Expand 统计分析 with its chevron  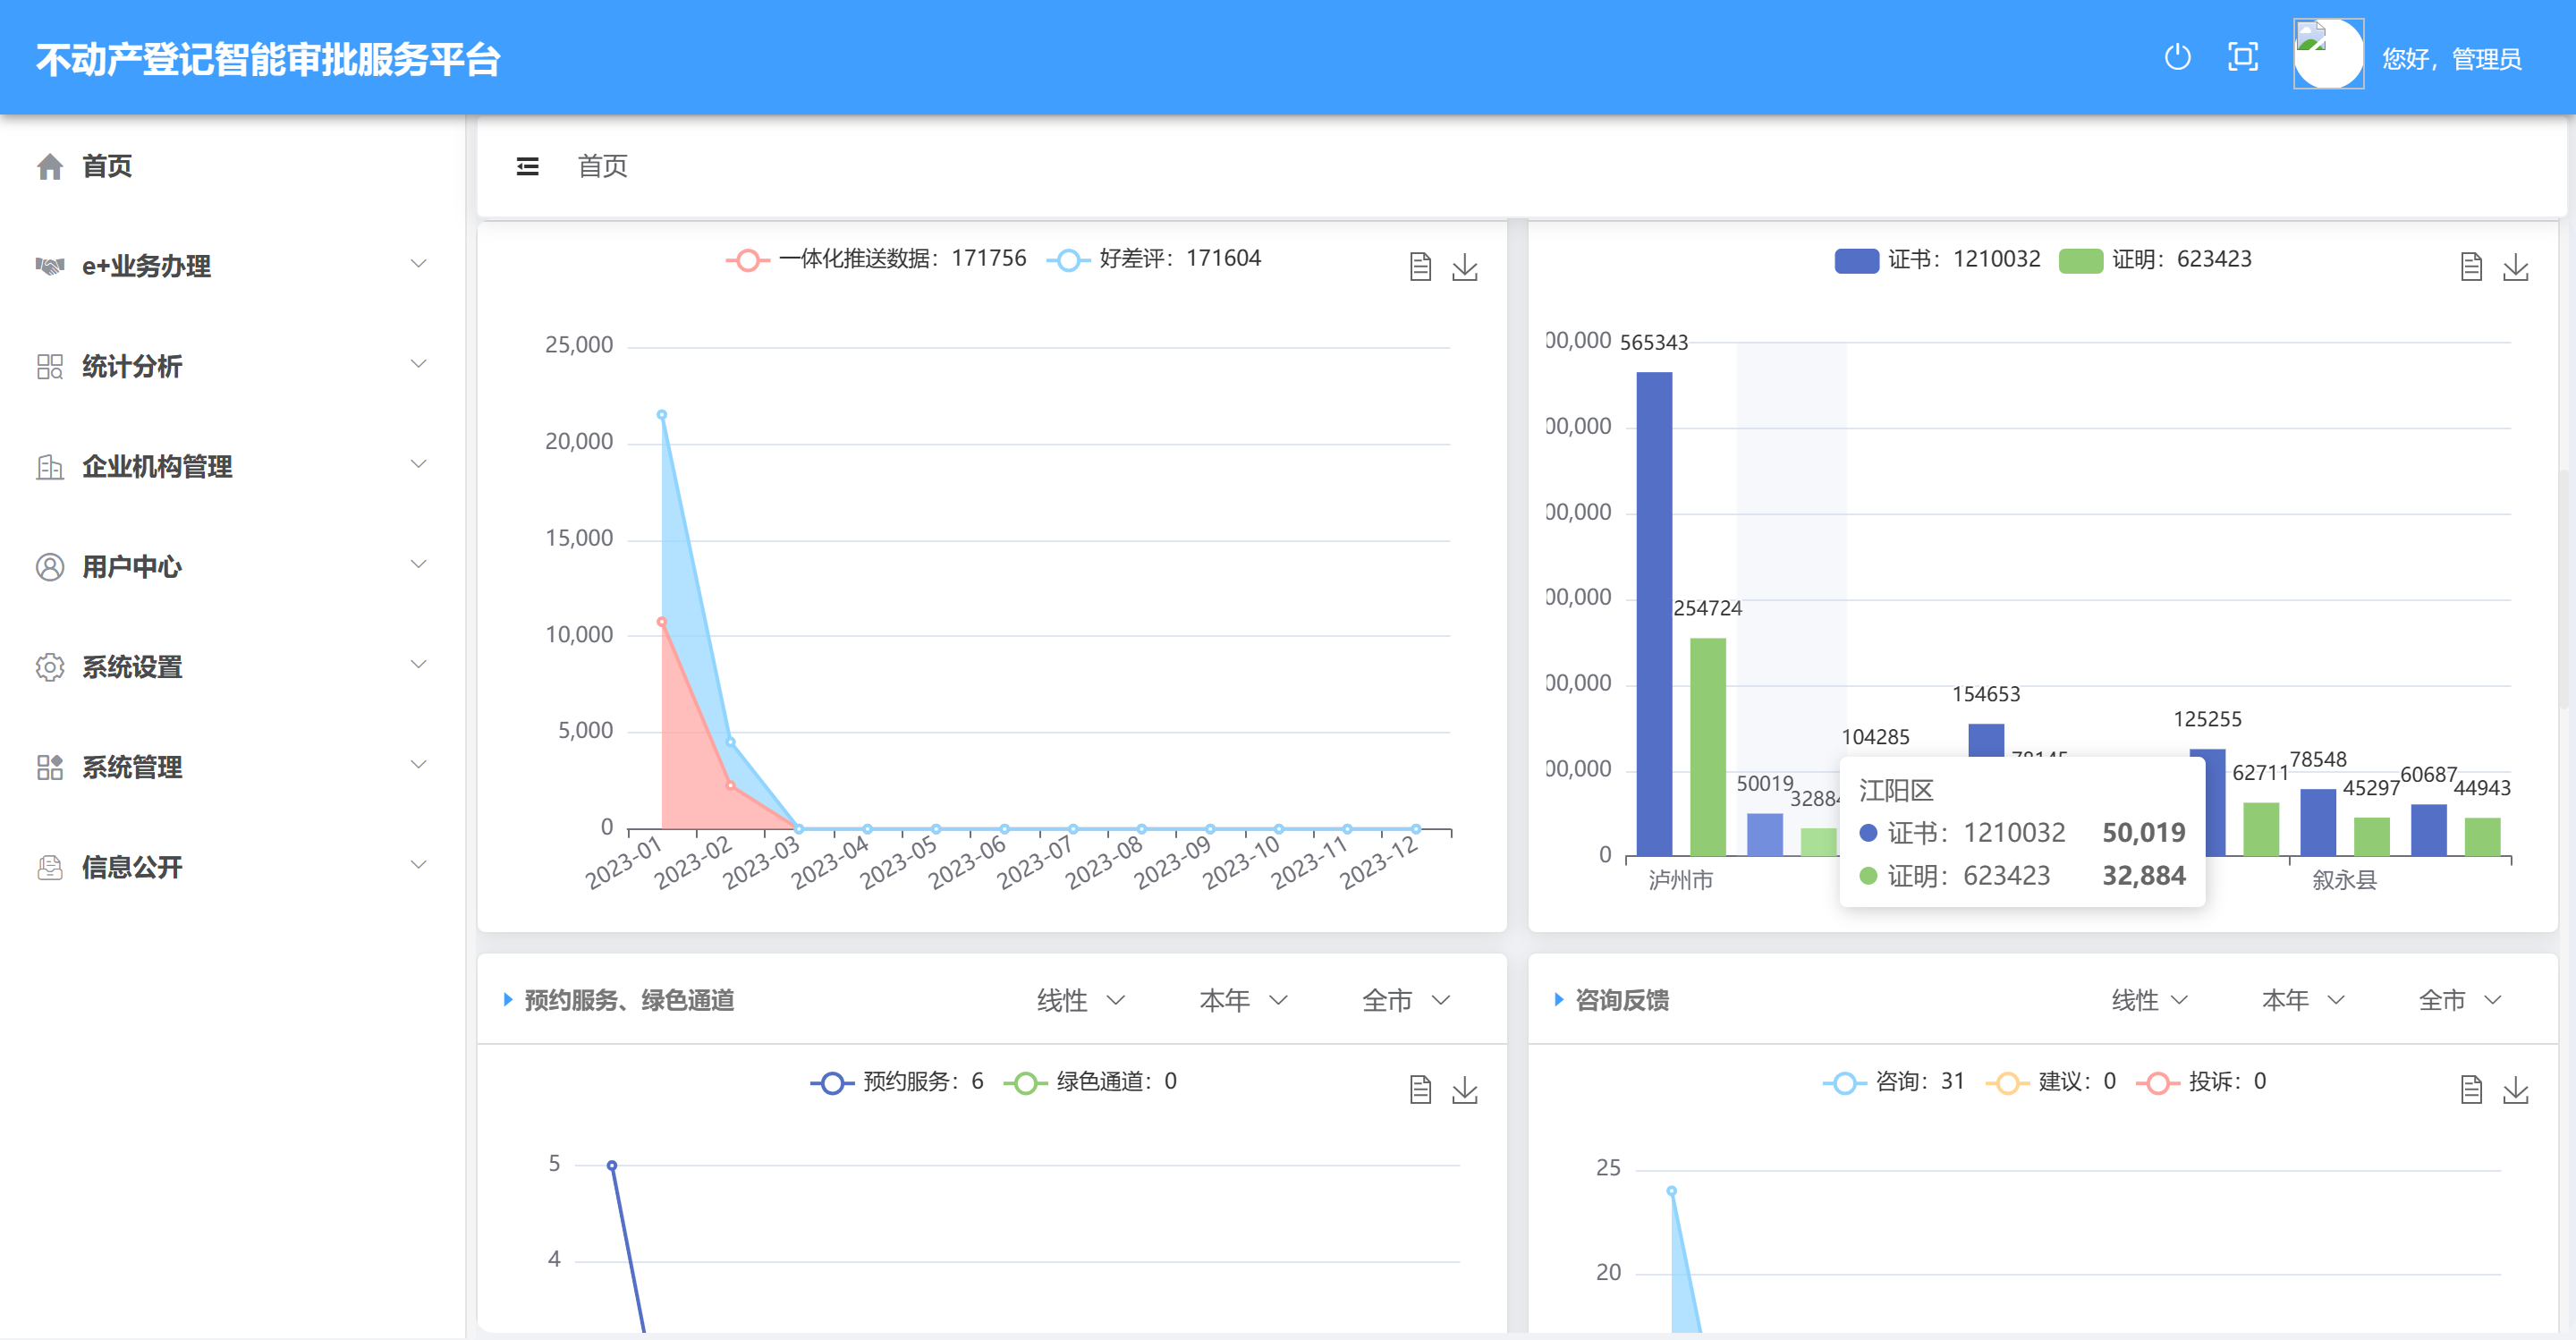coord(419,364)
